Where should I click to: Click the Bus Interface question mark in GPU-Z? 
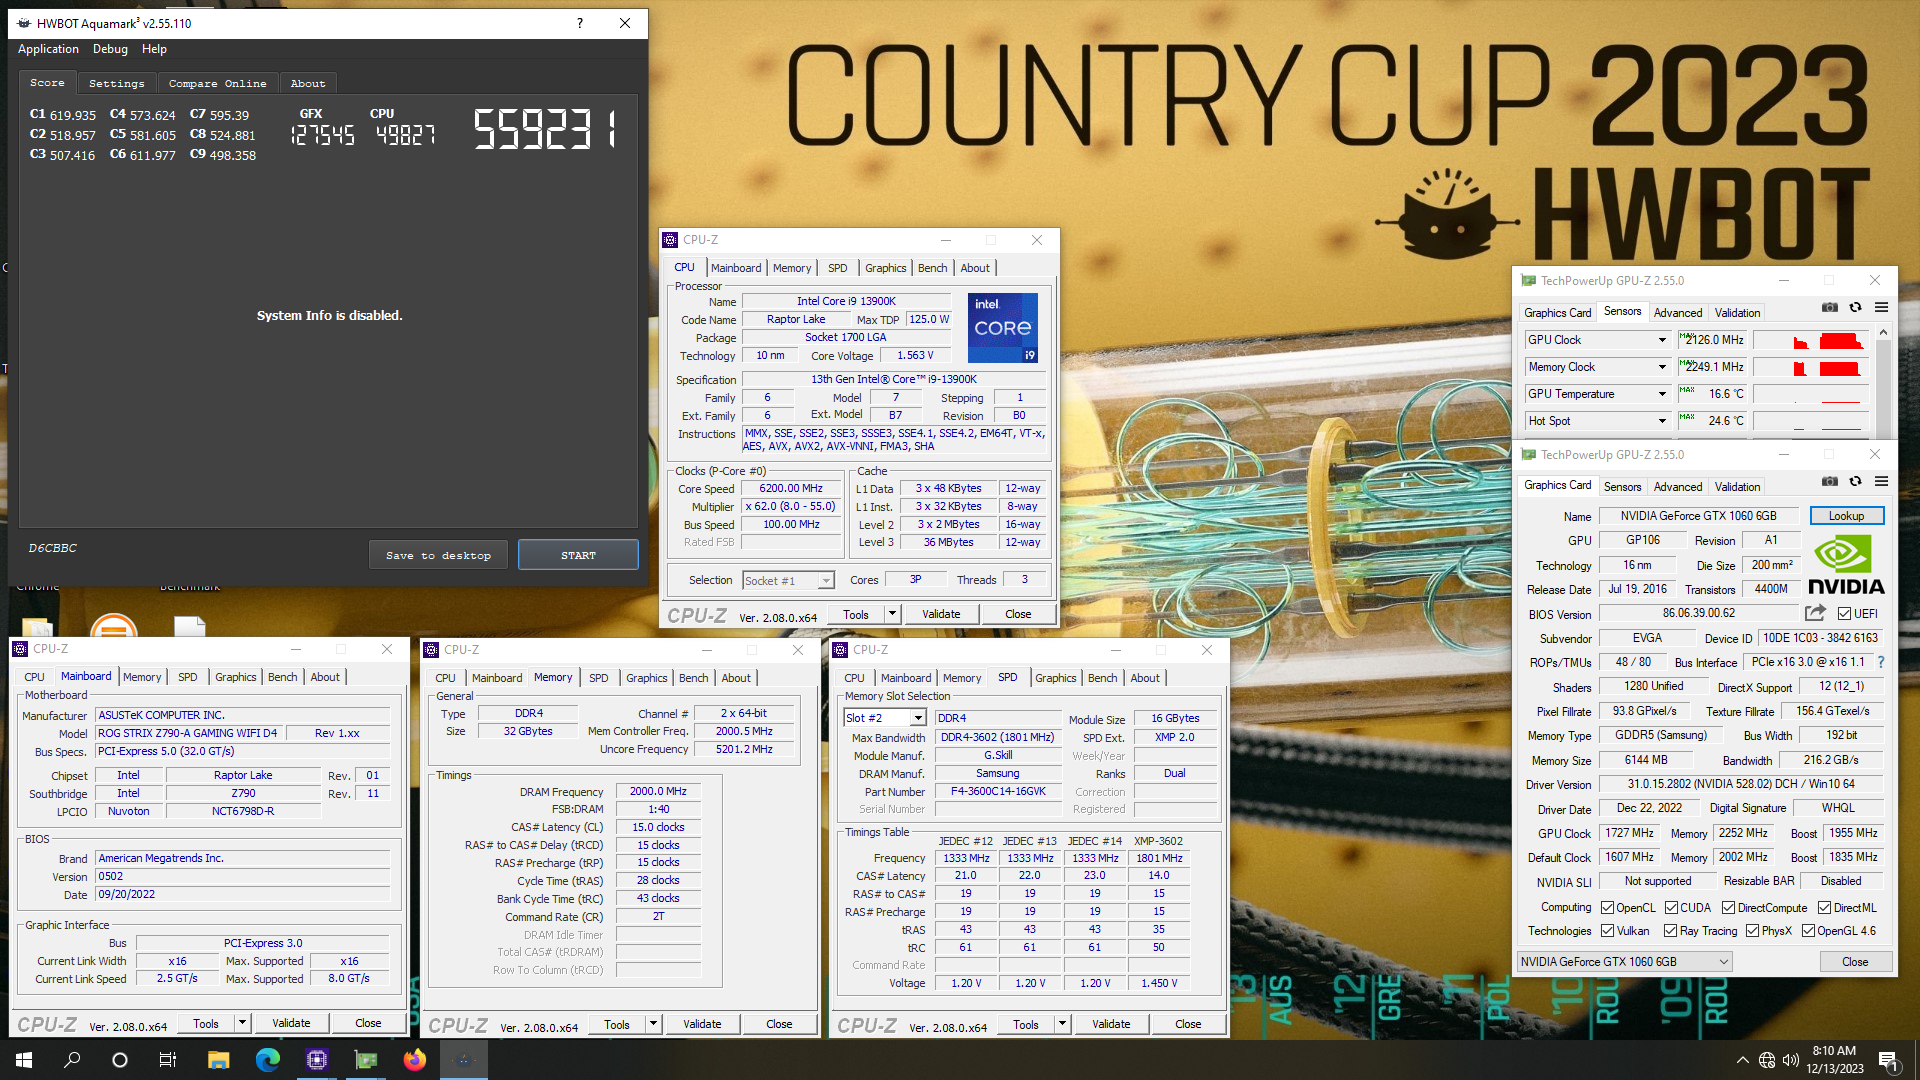pyautogui.click(x=1880, y=662)
